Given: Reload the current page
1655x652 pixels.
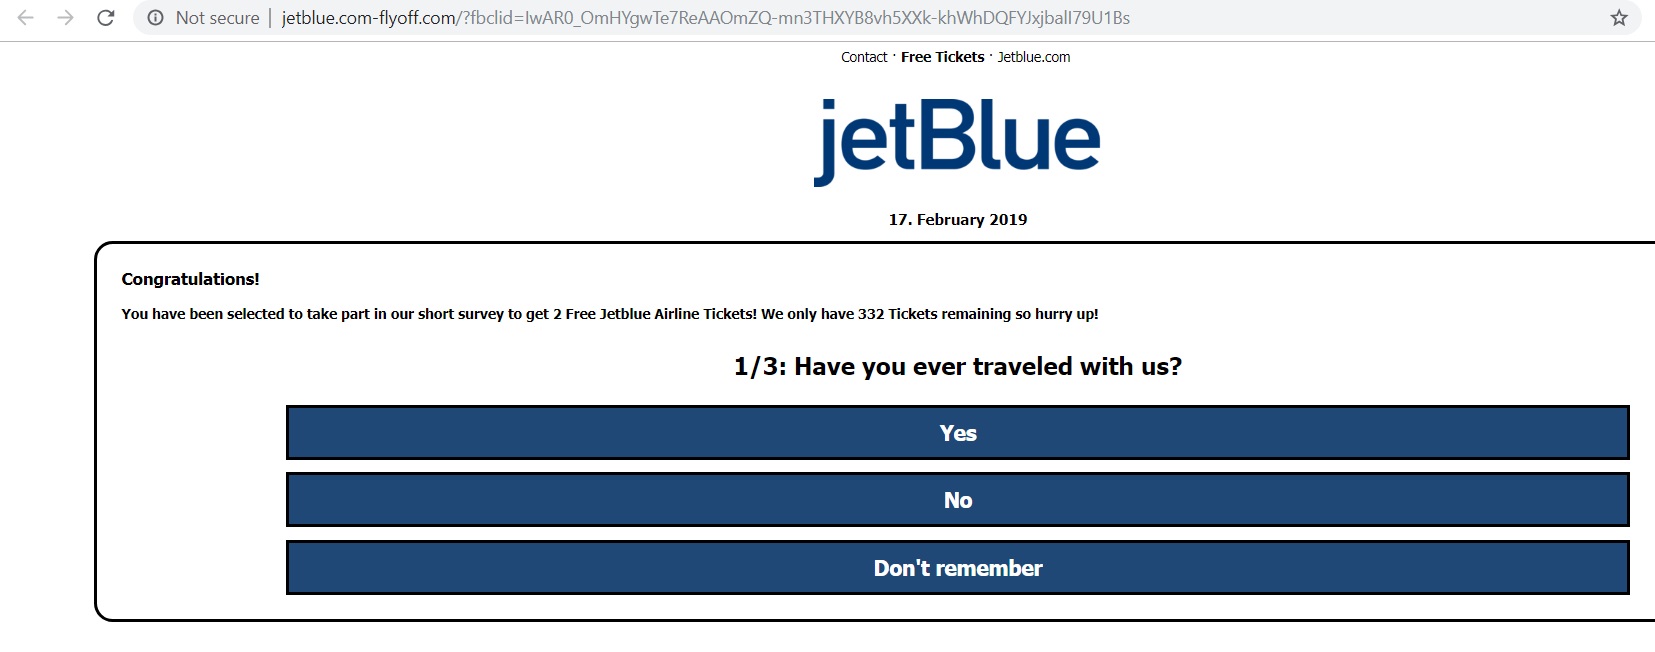Looking at the screenshot, I should click(106, 18).
